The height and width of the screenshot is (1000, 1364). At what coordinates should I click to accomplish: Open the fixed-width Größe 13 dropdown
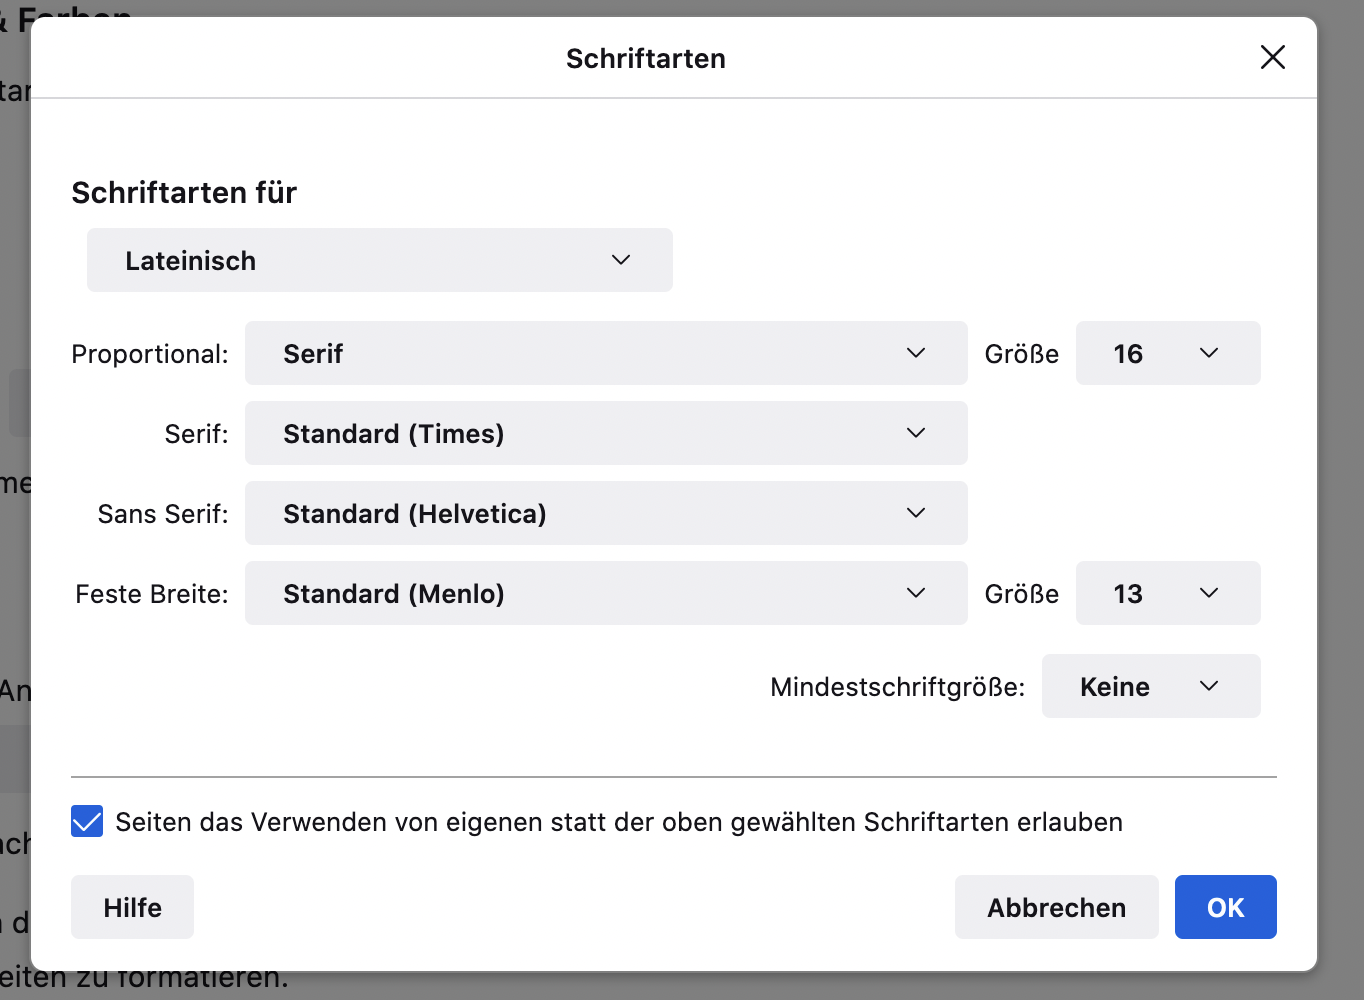[1167, 593]
